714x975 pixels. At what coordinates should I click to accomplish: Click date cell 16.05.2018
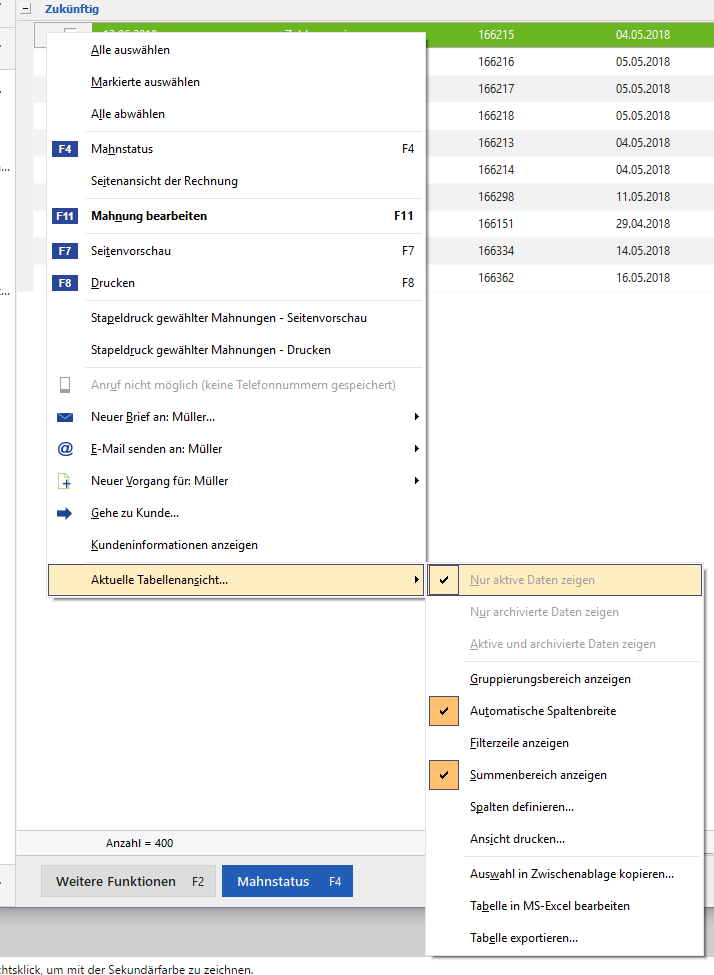tap(642, 278)
